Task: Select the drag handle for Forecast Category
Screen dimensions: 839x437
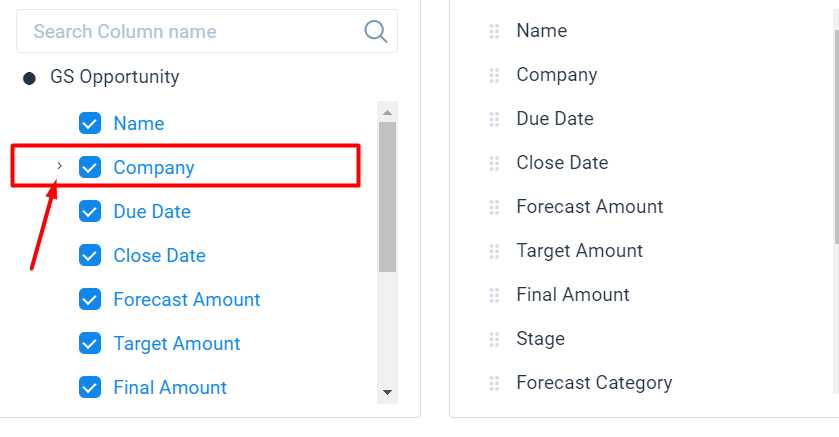Action: (494, 383)
